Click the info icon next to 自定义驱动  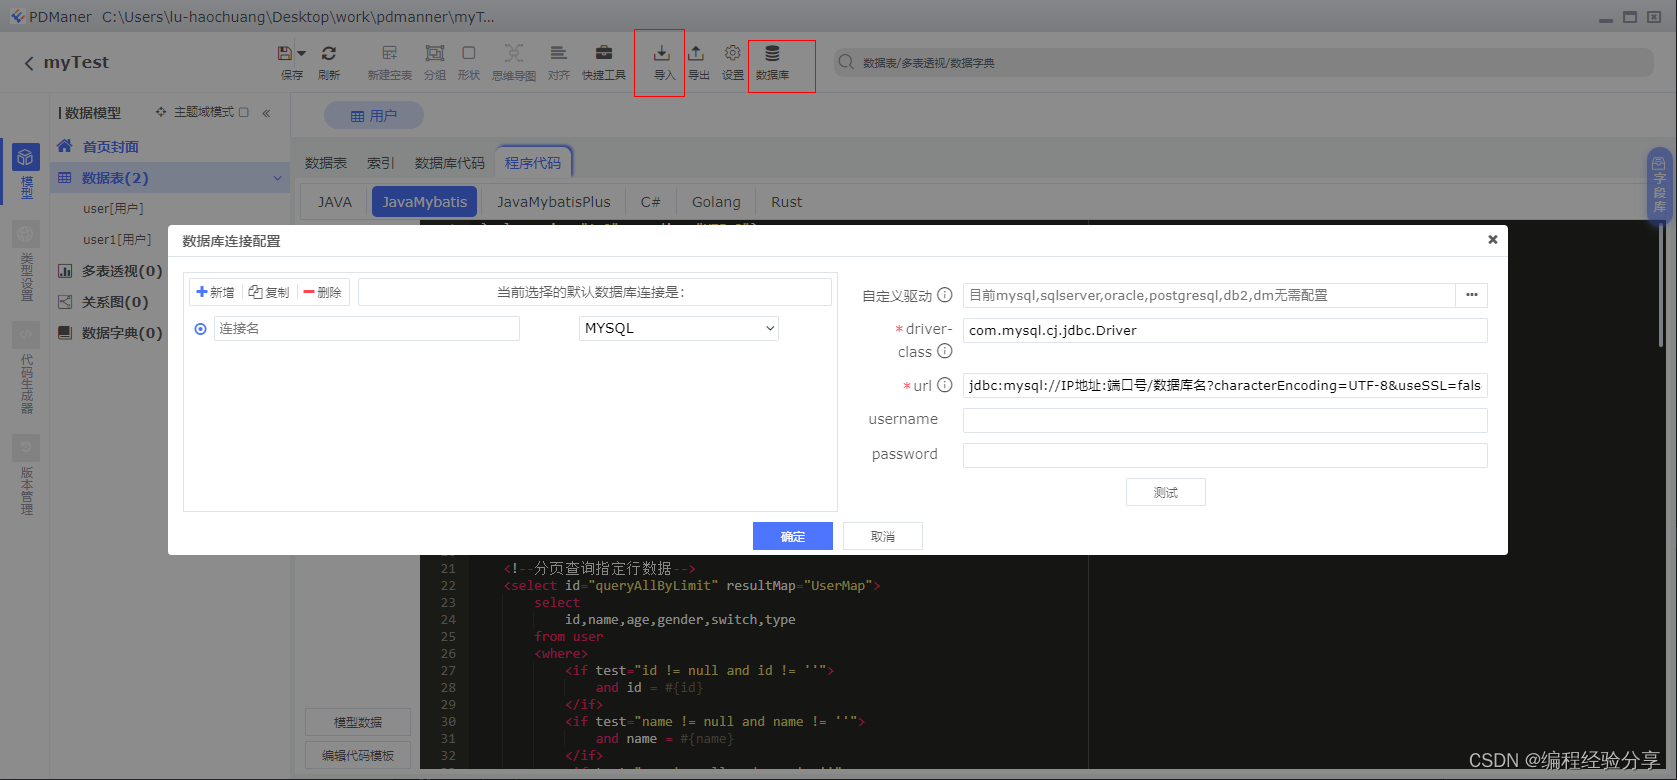pyautogui.click(x=945, y=295)
